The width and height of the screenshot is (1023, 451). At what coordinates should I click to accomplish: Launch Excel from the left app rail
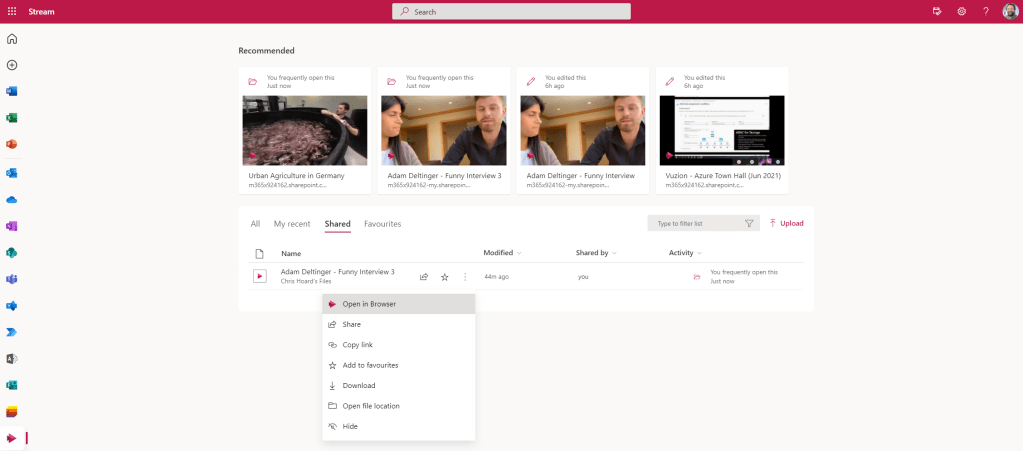pos(12,118)
